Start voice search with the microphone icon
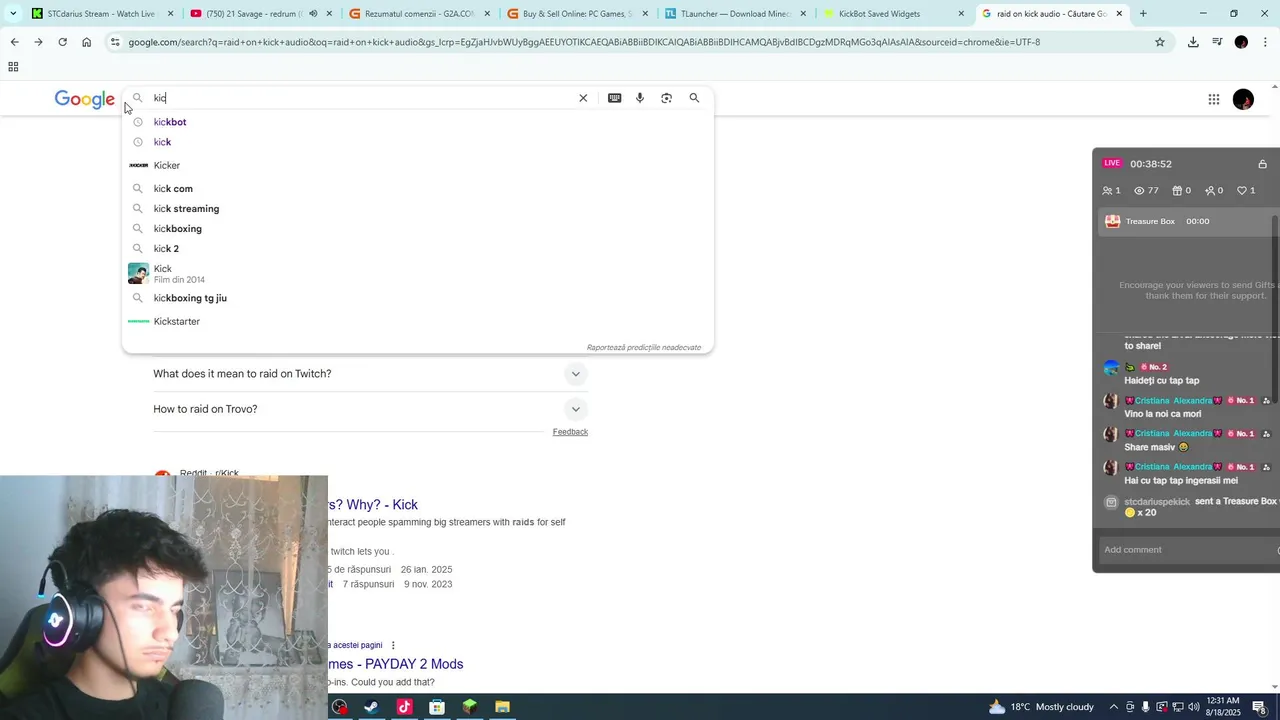Screen dimensions: 1280x720 (640, 98)
